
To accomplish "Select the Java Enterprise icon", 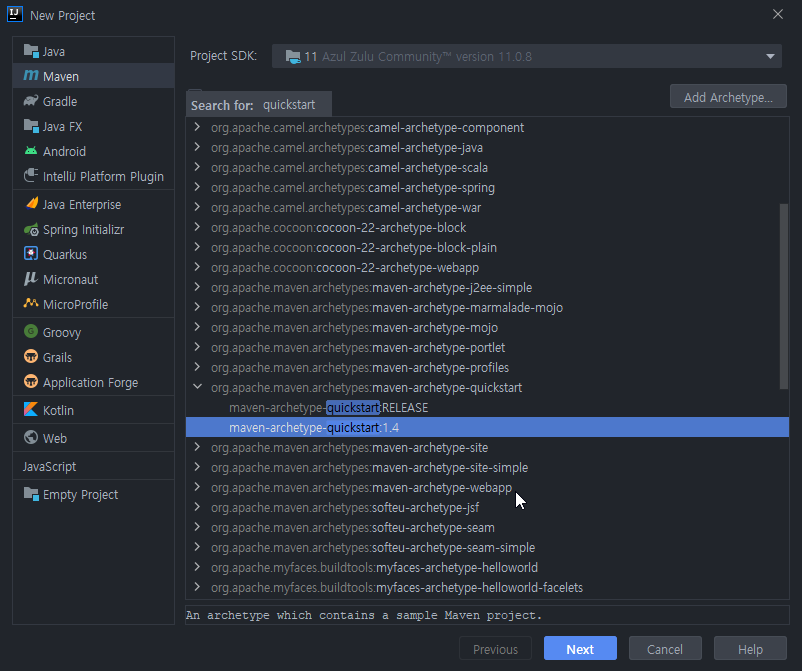I will [31, 204].
